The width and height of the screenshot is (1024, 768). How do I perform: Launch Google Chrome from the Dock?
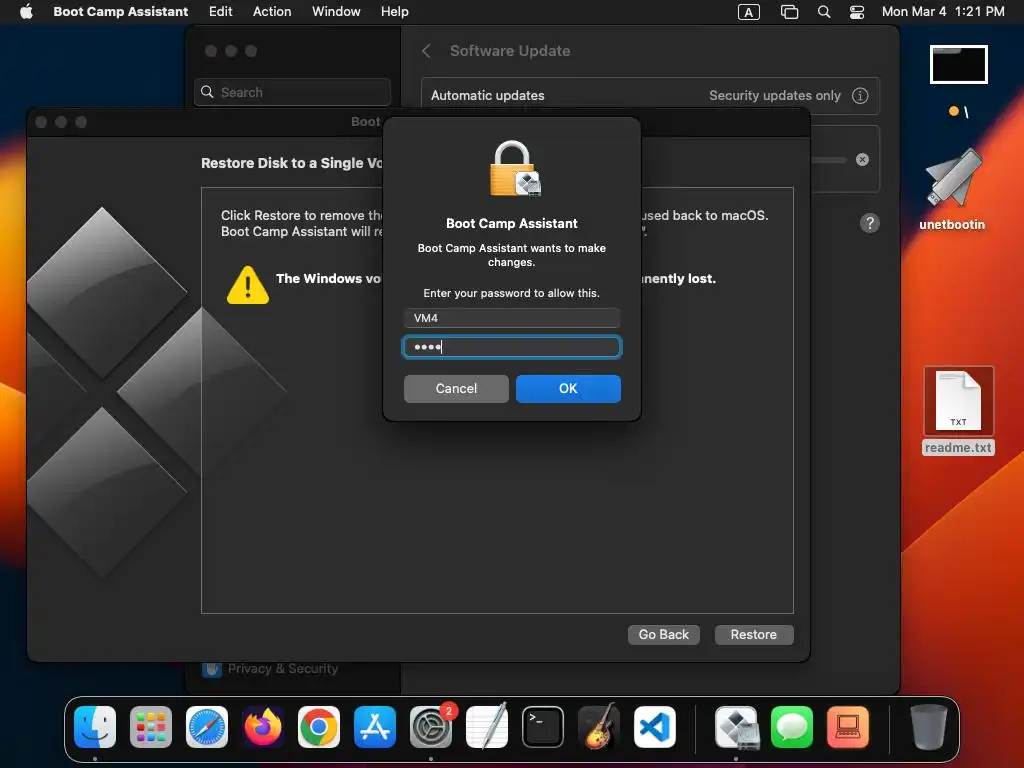319,727
